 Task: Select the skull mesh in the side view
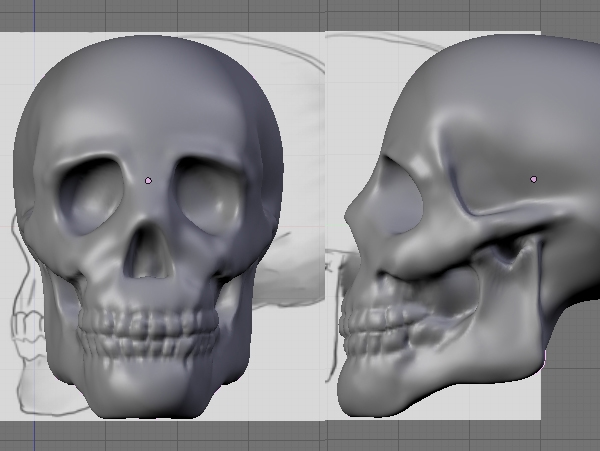(x=469, y=226)
